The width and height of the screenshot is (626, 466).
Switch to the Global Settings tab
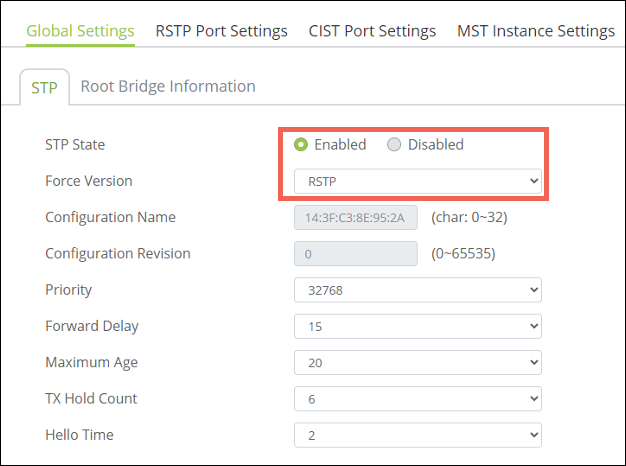click(x=80, y=31)
